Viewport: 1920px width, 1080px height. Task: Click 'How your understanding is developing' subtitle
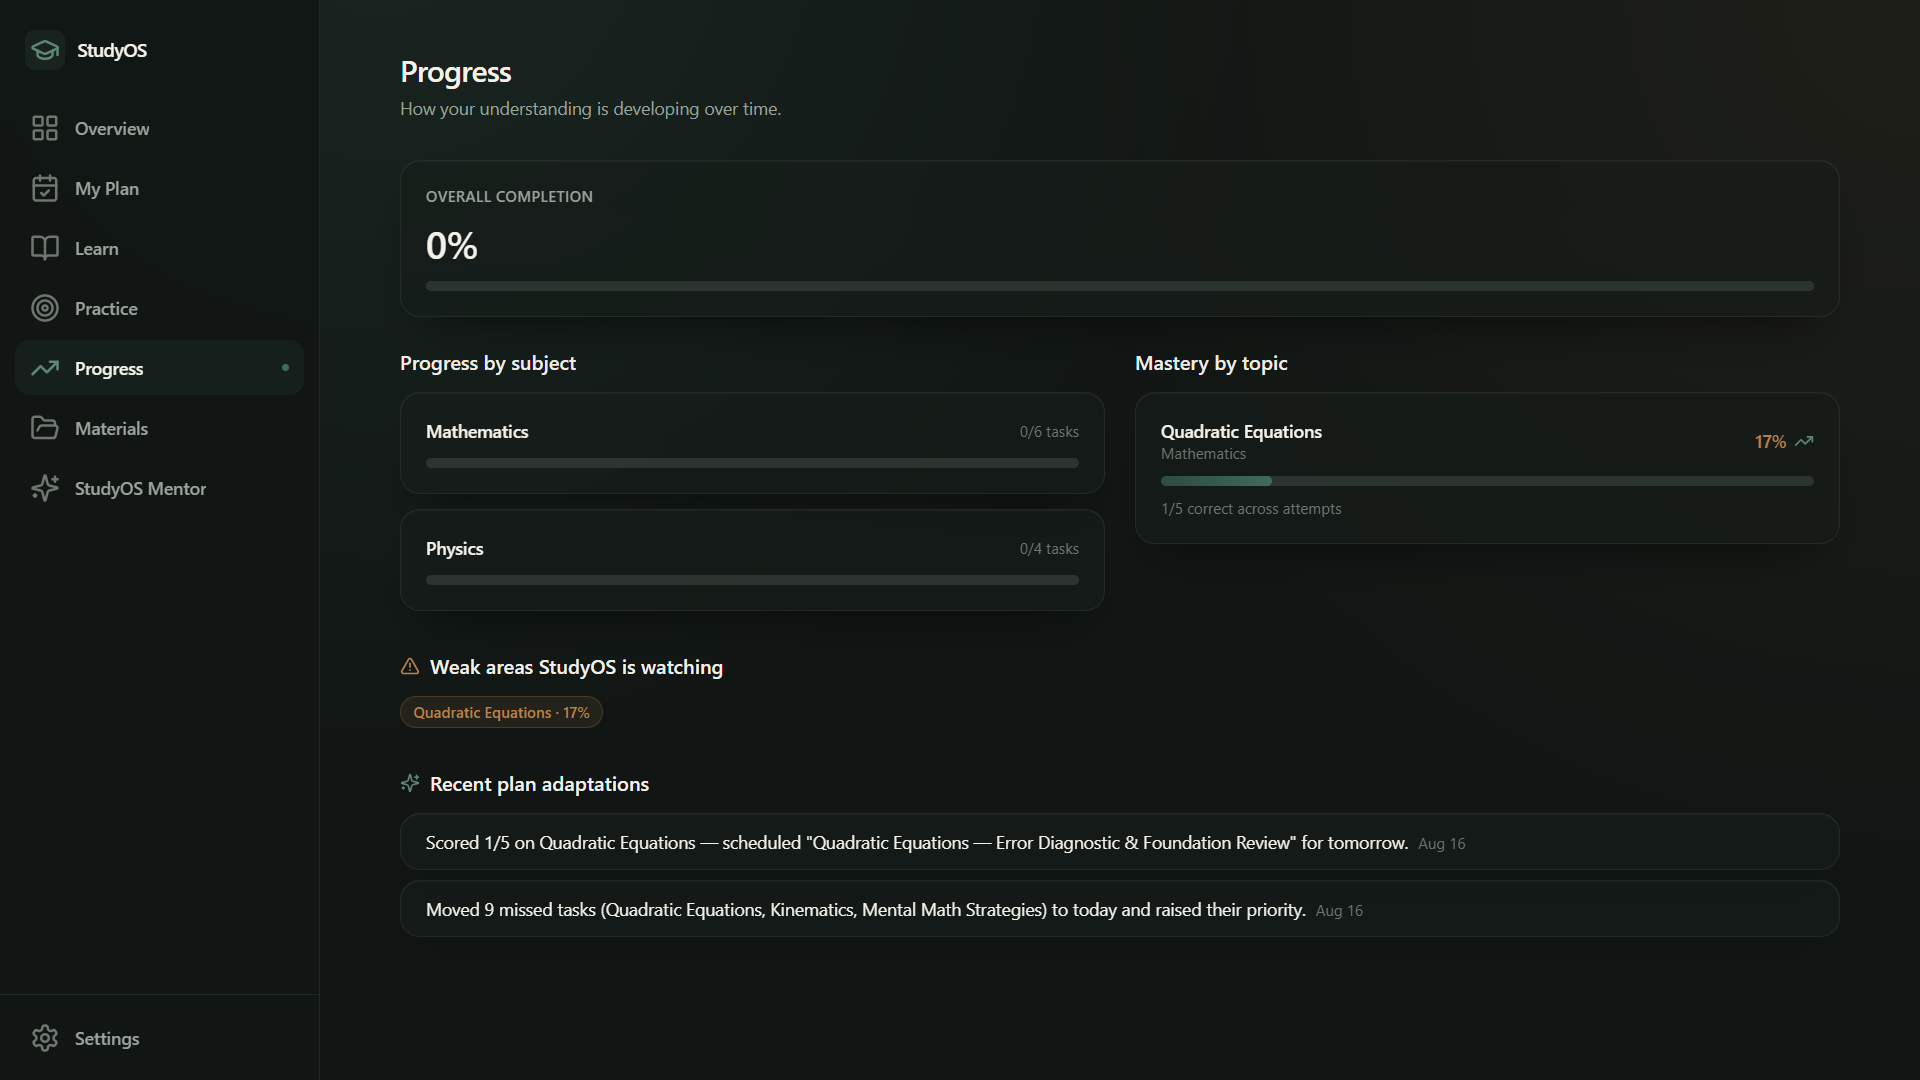[x=590, y=109]
